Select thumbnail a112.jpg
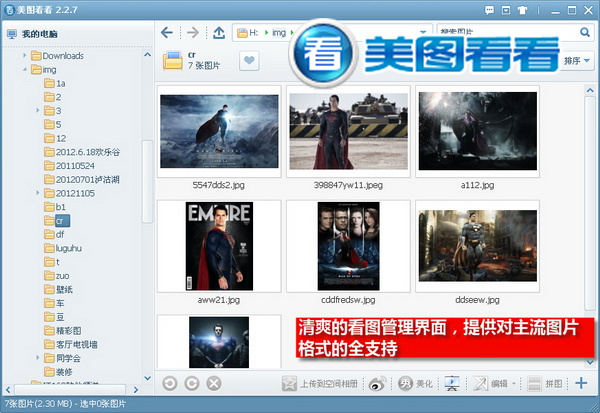600x413 pixels. [478, 131]
